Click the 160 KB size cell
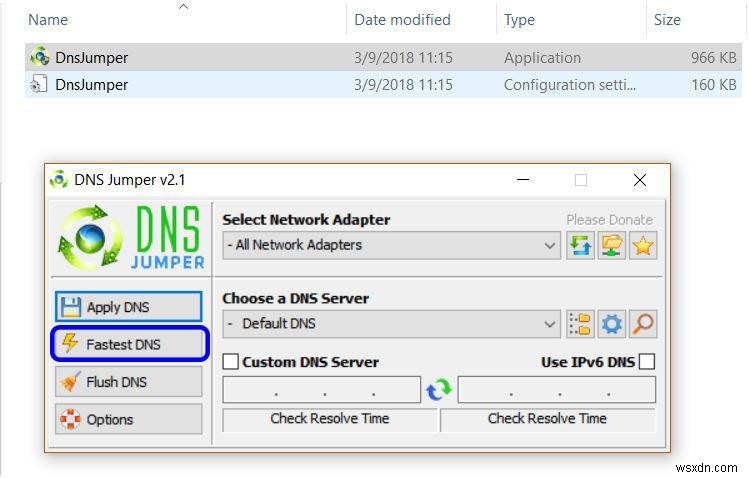This screenshot has width=749, height=478. [x=713, y=85]
